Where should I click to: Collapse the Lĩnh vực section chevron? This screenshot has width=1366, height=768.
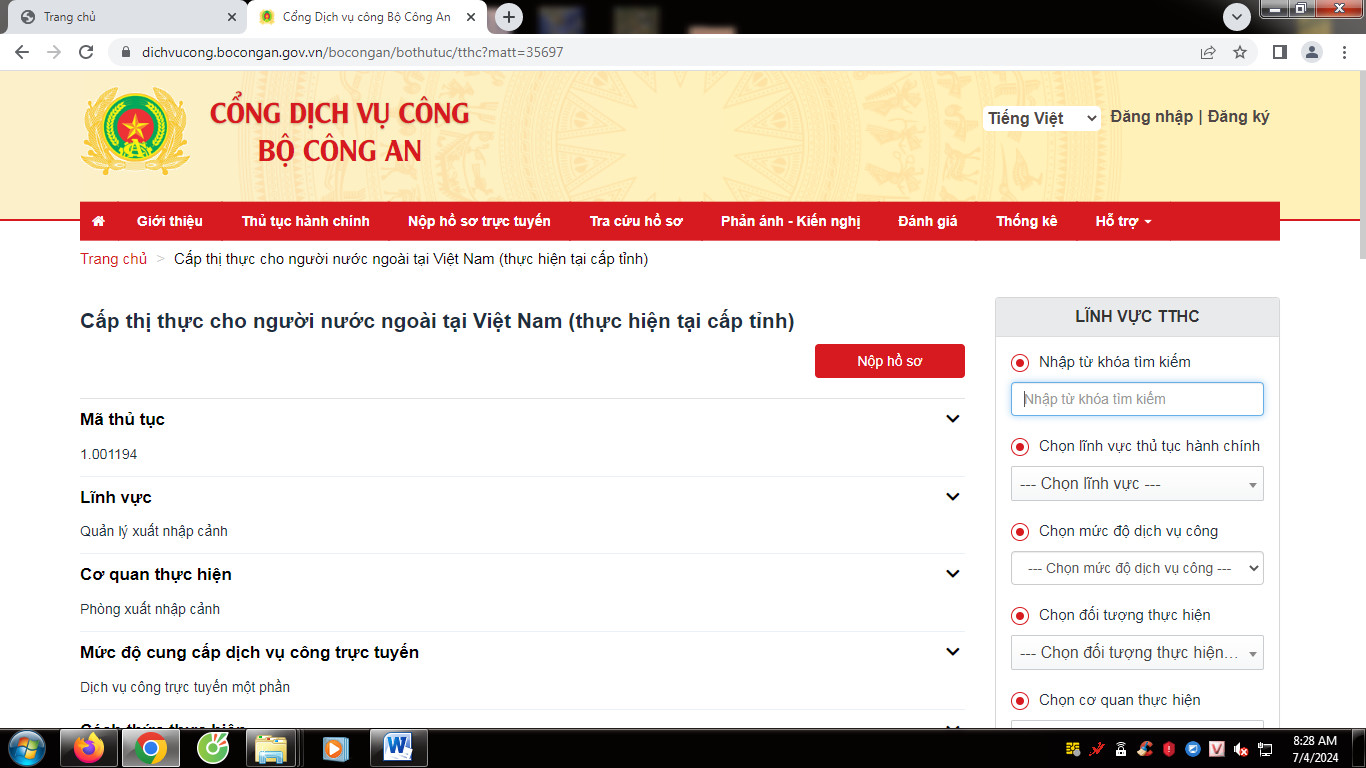[953, 497]
